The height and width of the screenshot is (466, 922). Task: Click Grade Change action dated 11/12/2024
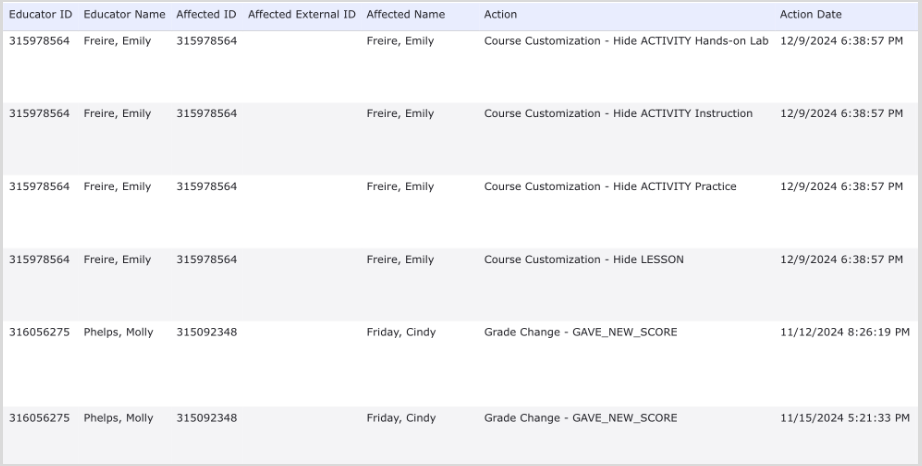point(580,333)
